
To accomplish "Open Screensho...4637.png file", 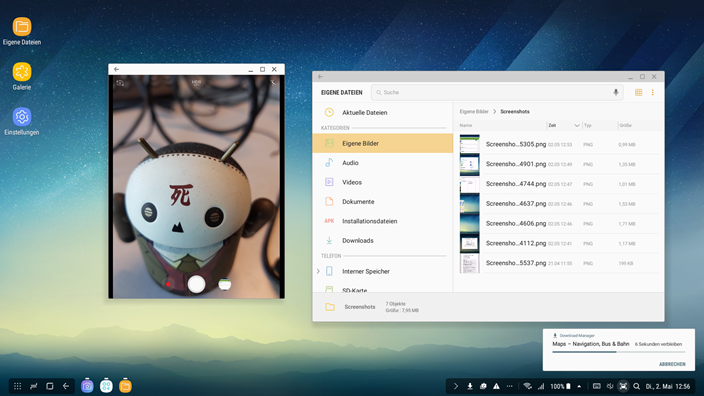I will (559, 204).
